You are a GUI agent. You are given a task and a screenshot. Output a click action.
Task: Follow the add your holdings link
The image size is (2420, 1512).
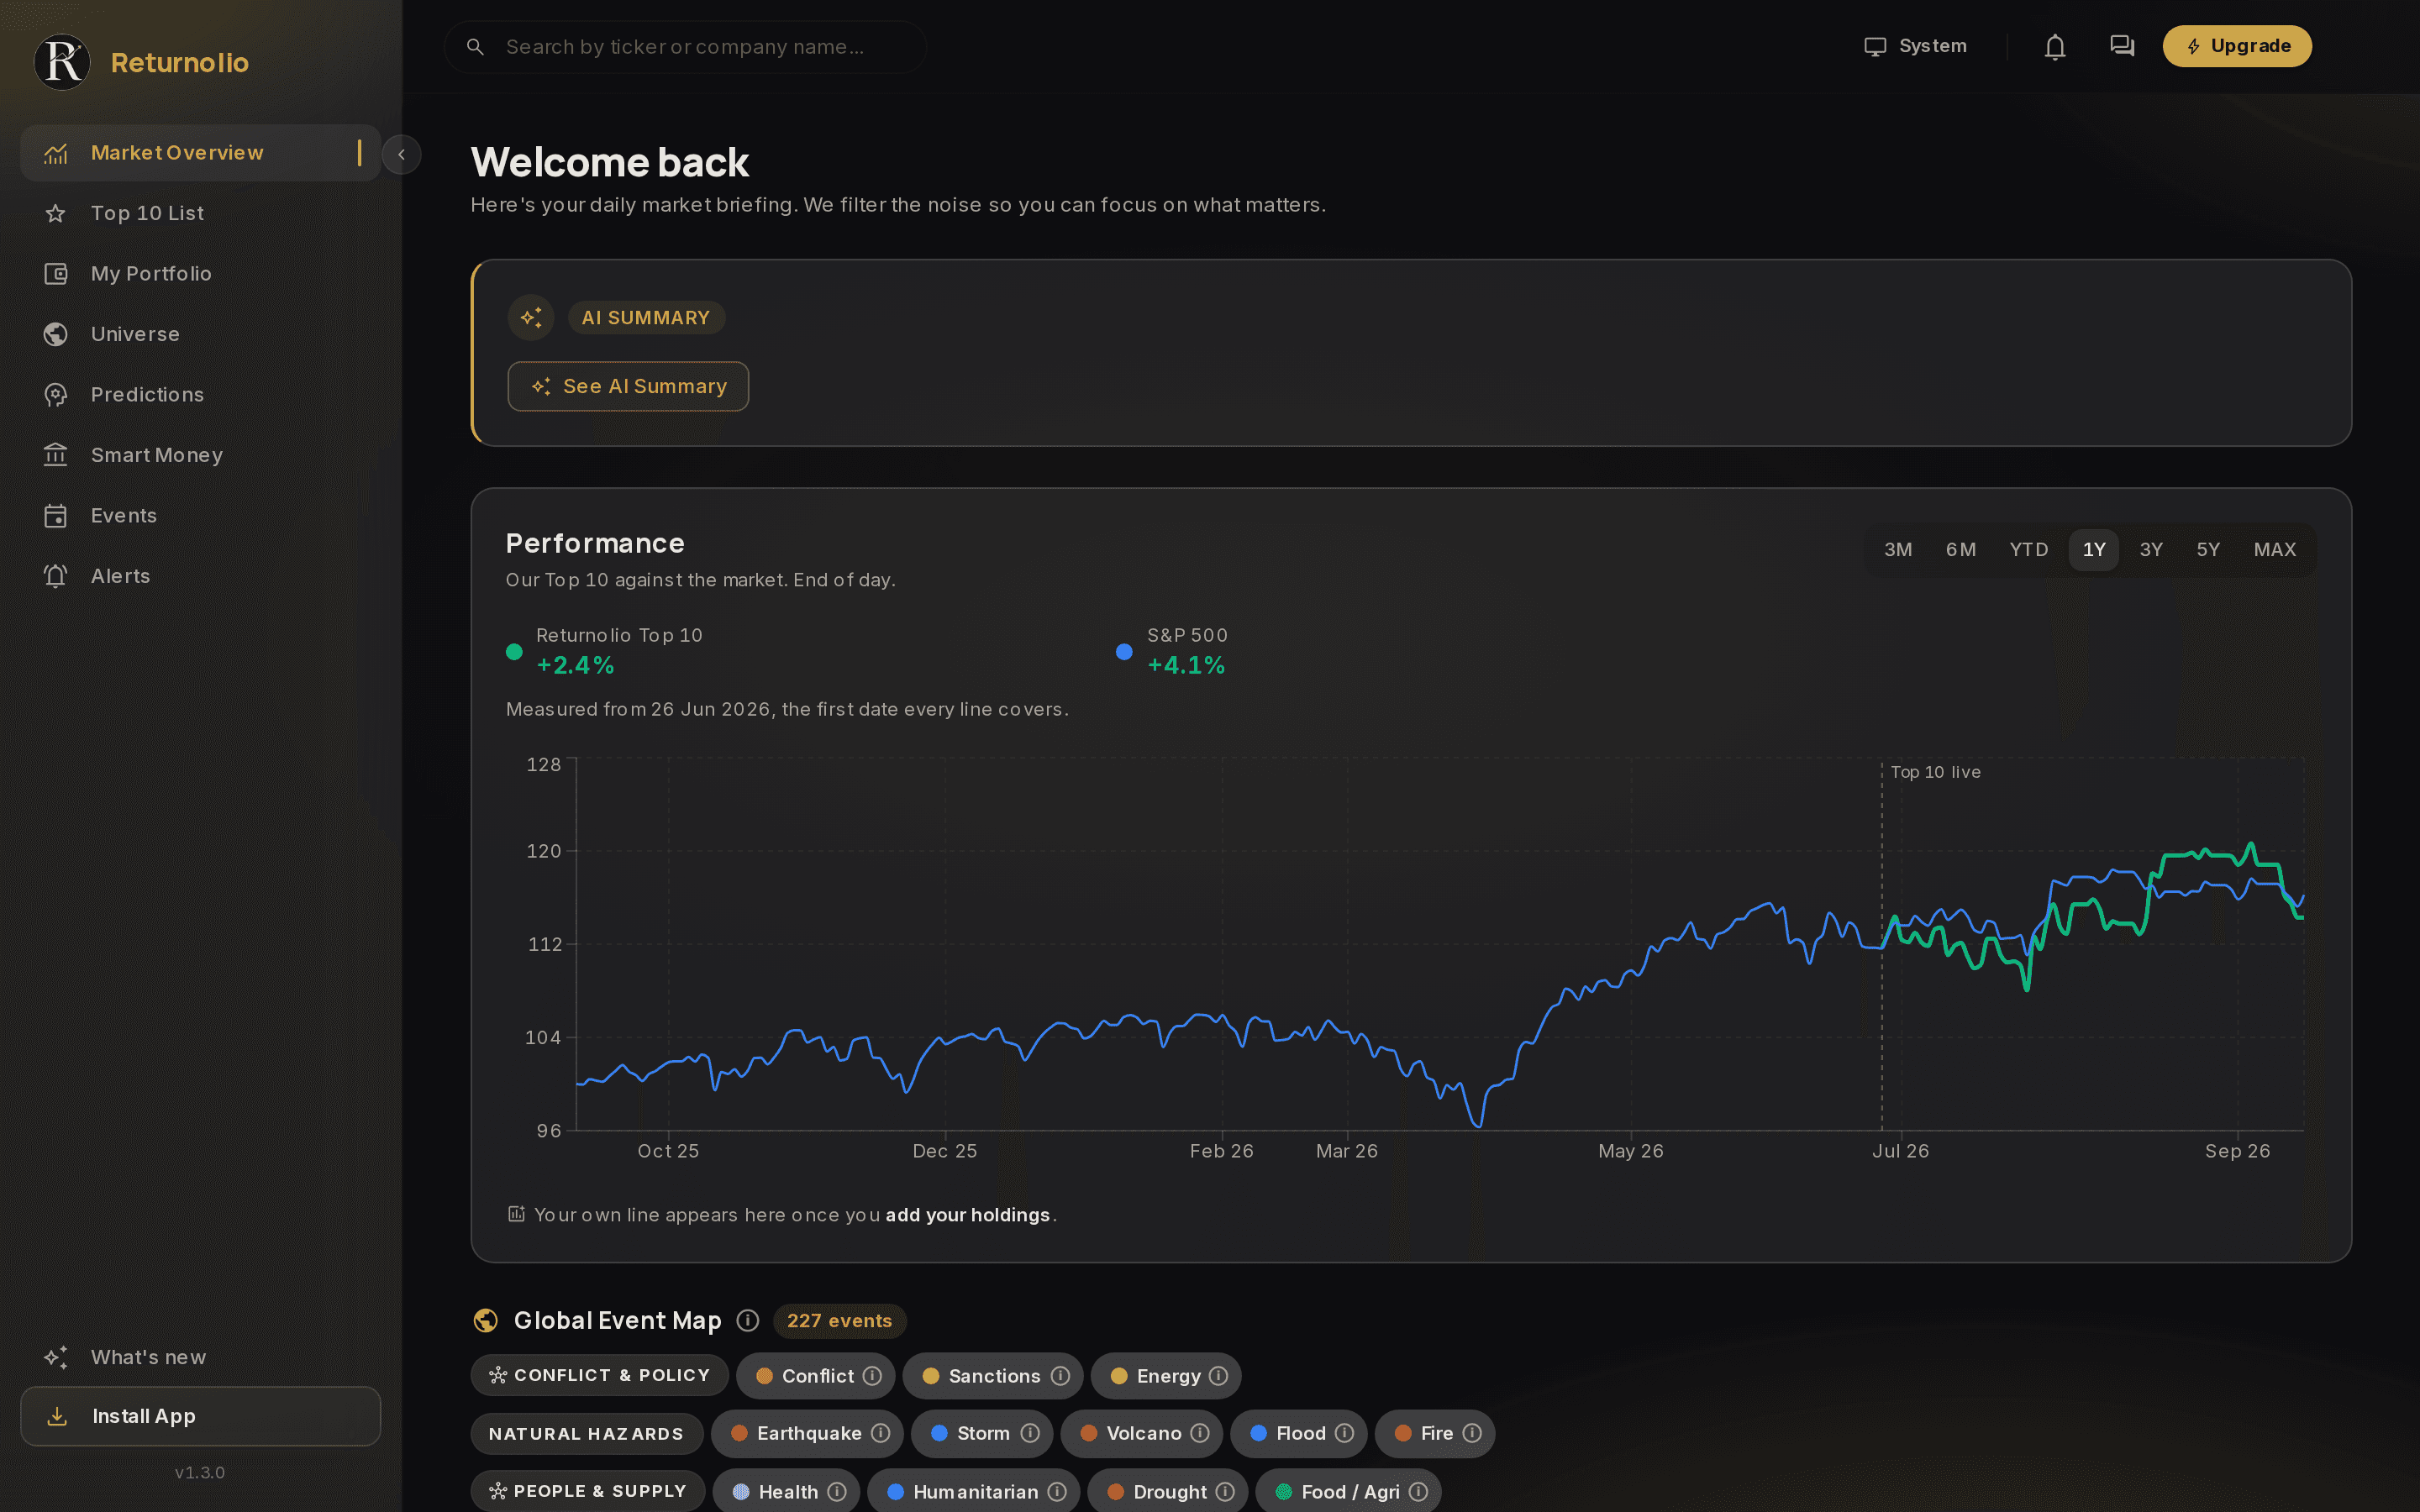click(967, 1215)
